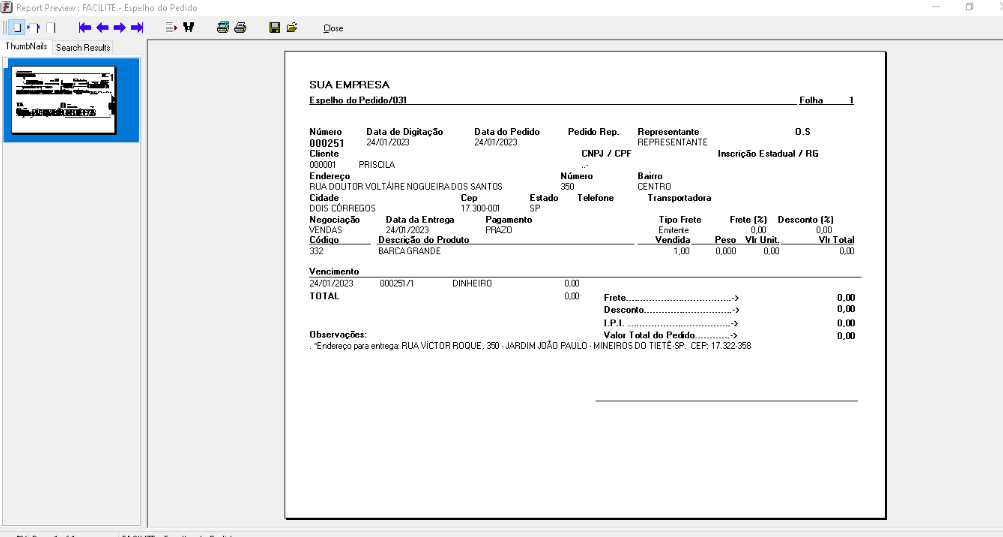
Task: Jump to the last page arrow
Action: point(137,28)
